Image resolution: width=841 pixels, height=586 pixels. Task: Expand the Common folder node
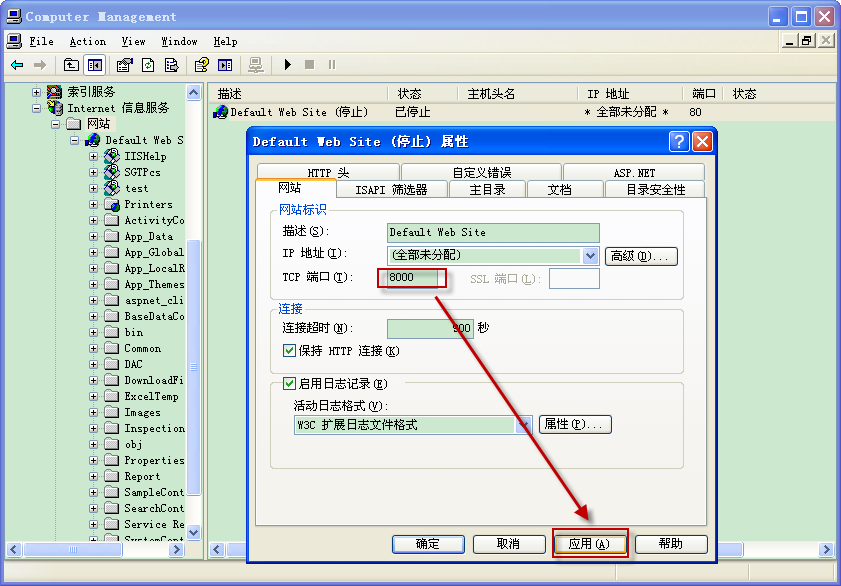93,348
